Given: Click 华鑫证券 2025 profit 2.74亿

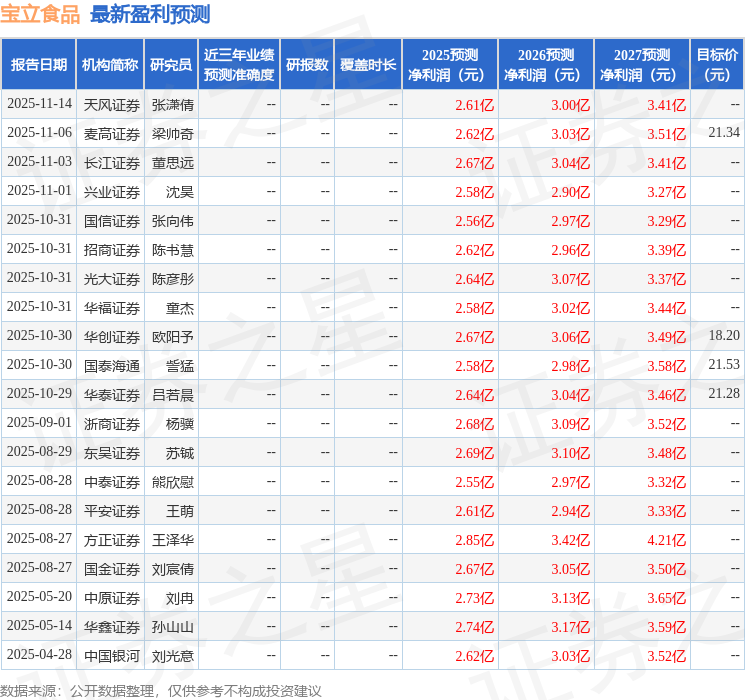Looking at the screenshot, I should click(x=475, y=627).
